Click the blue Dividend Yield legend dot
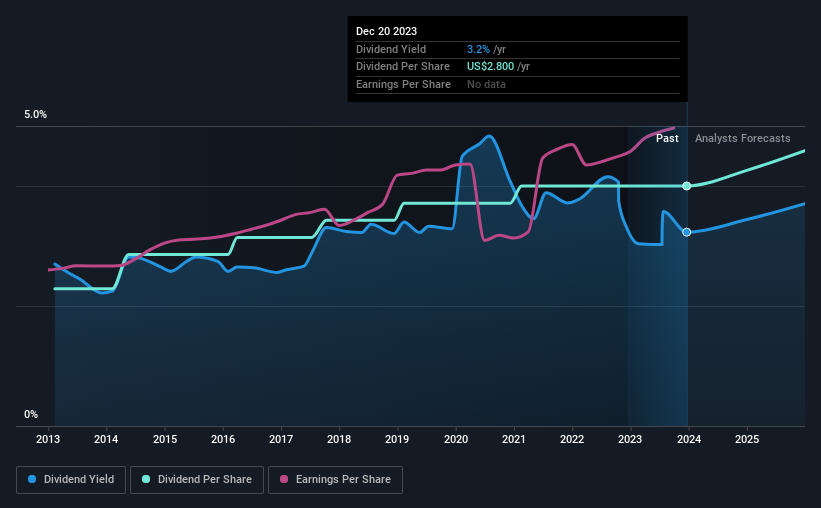This screenshot has height=508, width=821. [32, 479]
